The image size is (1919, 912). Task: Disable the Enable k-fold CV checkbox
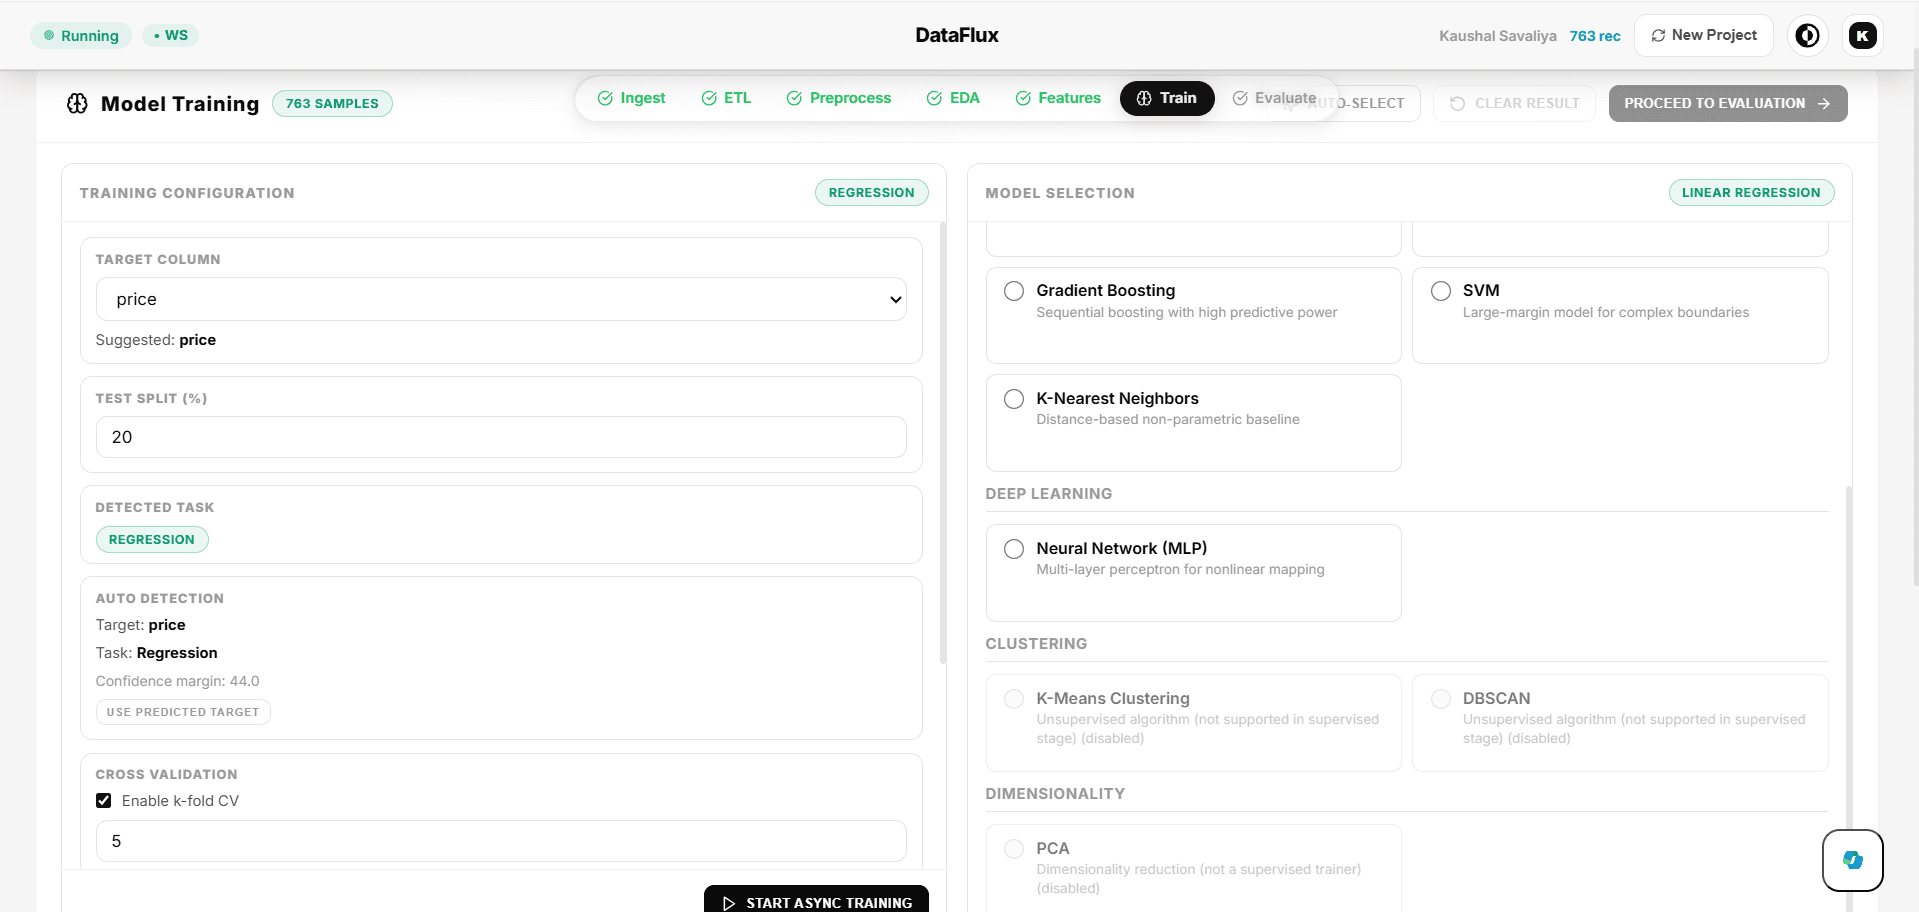pyautogui.click(x=103, y=800)
